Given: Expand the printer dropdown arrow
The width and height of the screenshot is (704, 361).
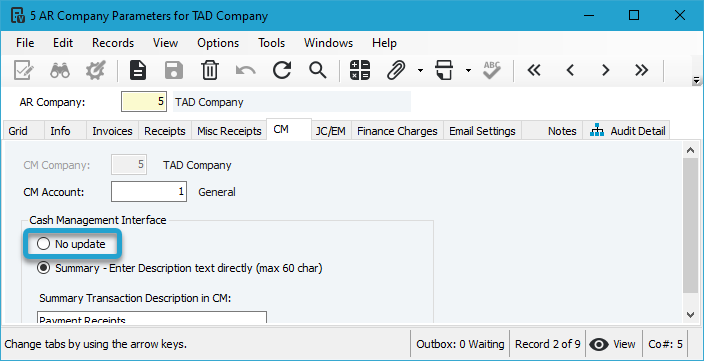Looking at the screenshot, I should 468,70.
